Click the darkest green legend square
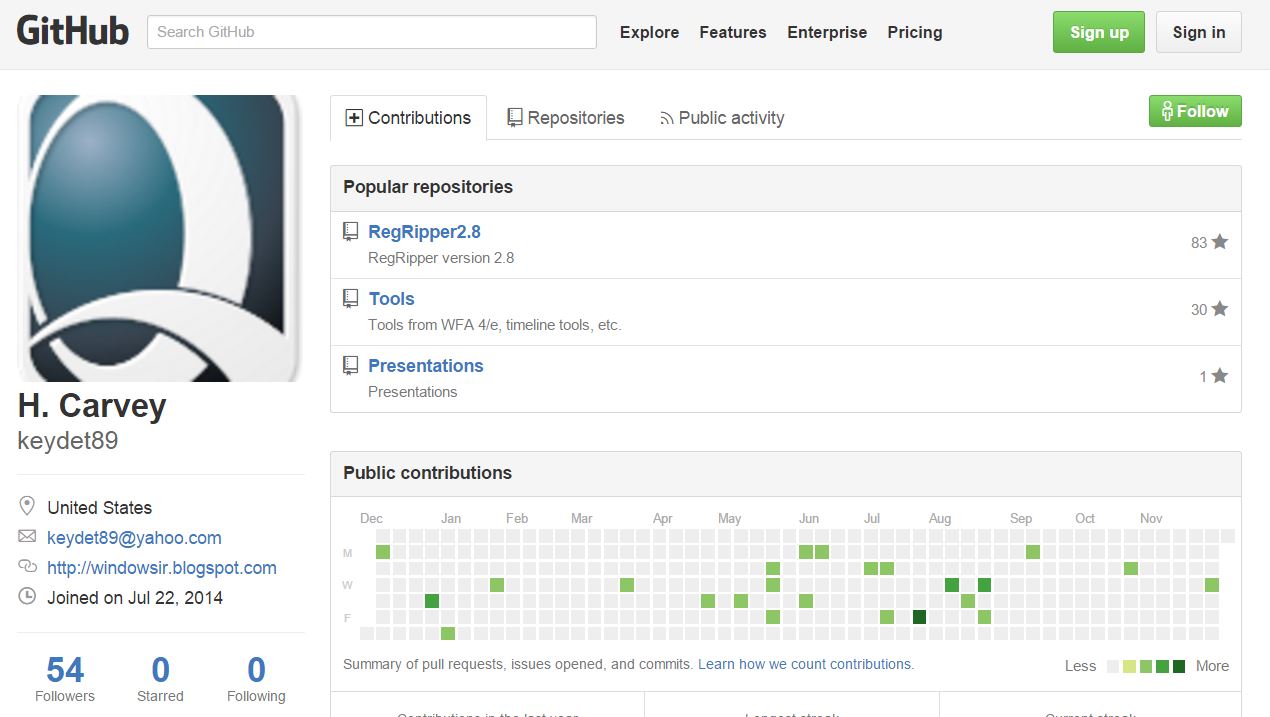 pos(1179,666)
